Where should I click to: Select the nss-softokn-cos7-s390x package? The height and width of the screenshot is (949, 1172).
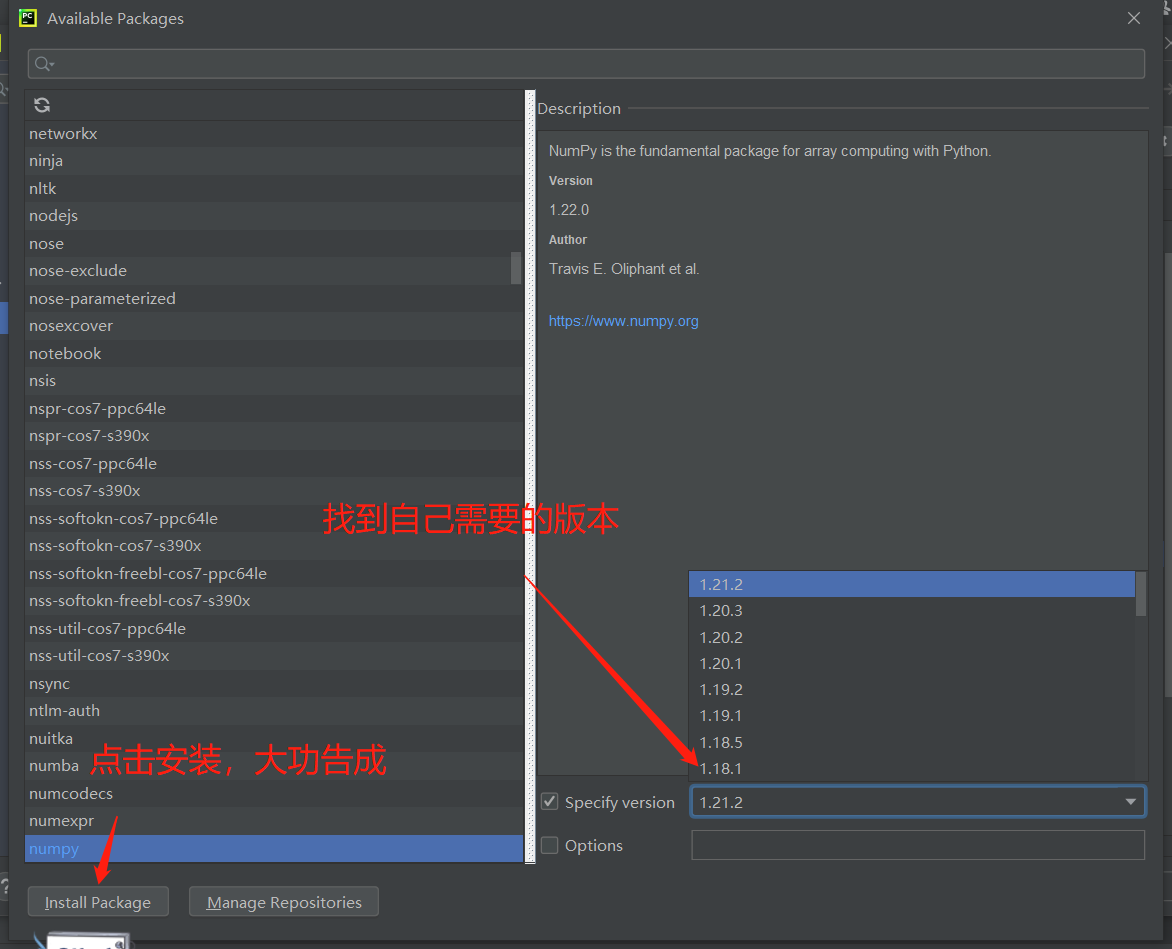274,545
